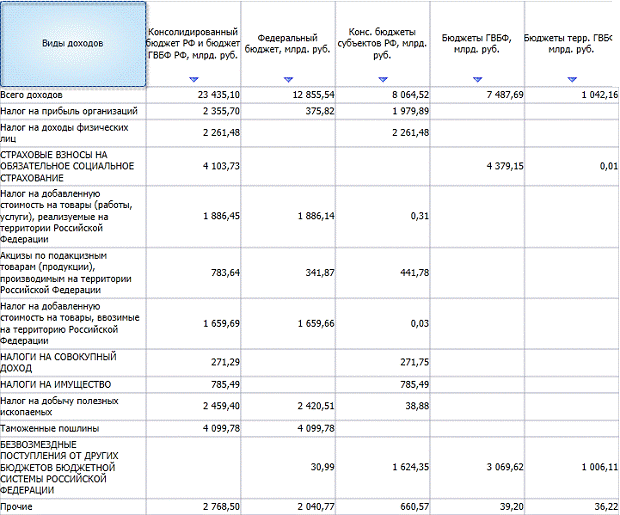Select the СТРАХОВЫЕ ВЗНОСЫ НА ОБЯЗАТЕЛЬНОЕ СОЦИАЛЬНОЕ СТРАХОВАНИЕ row
This screenshot has width=620, height=515.
(x=67, y=166)
